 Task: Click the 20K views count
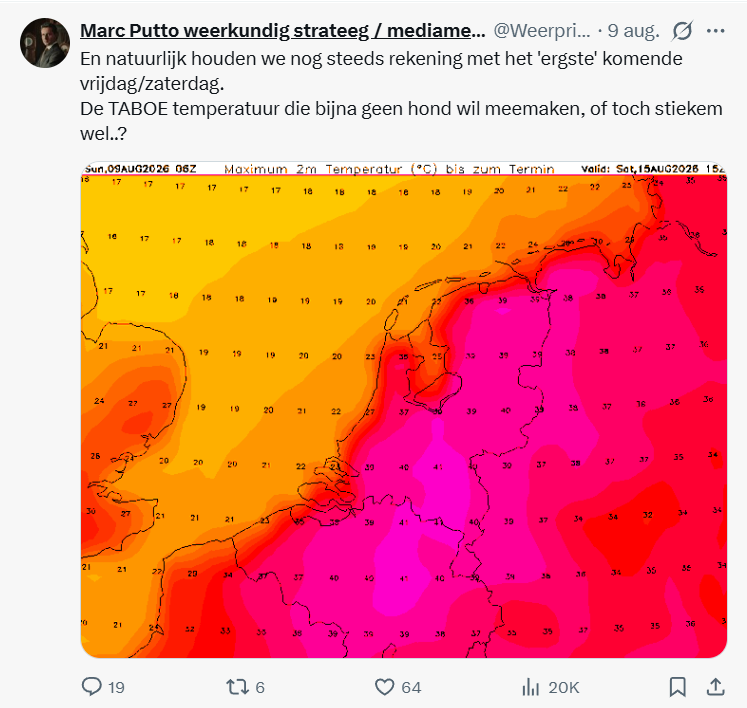(564, 688)
